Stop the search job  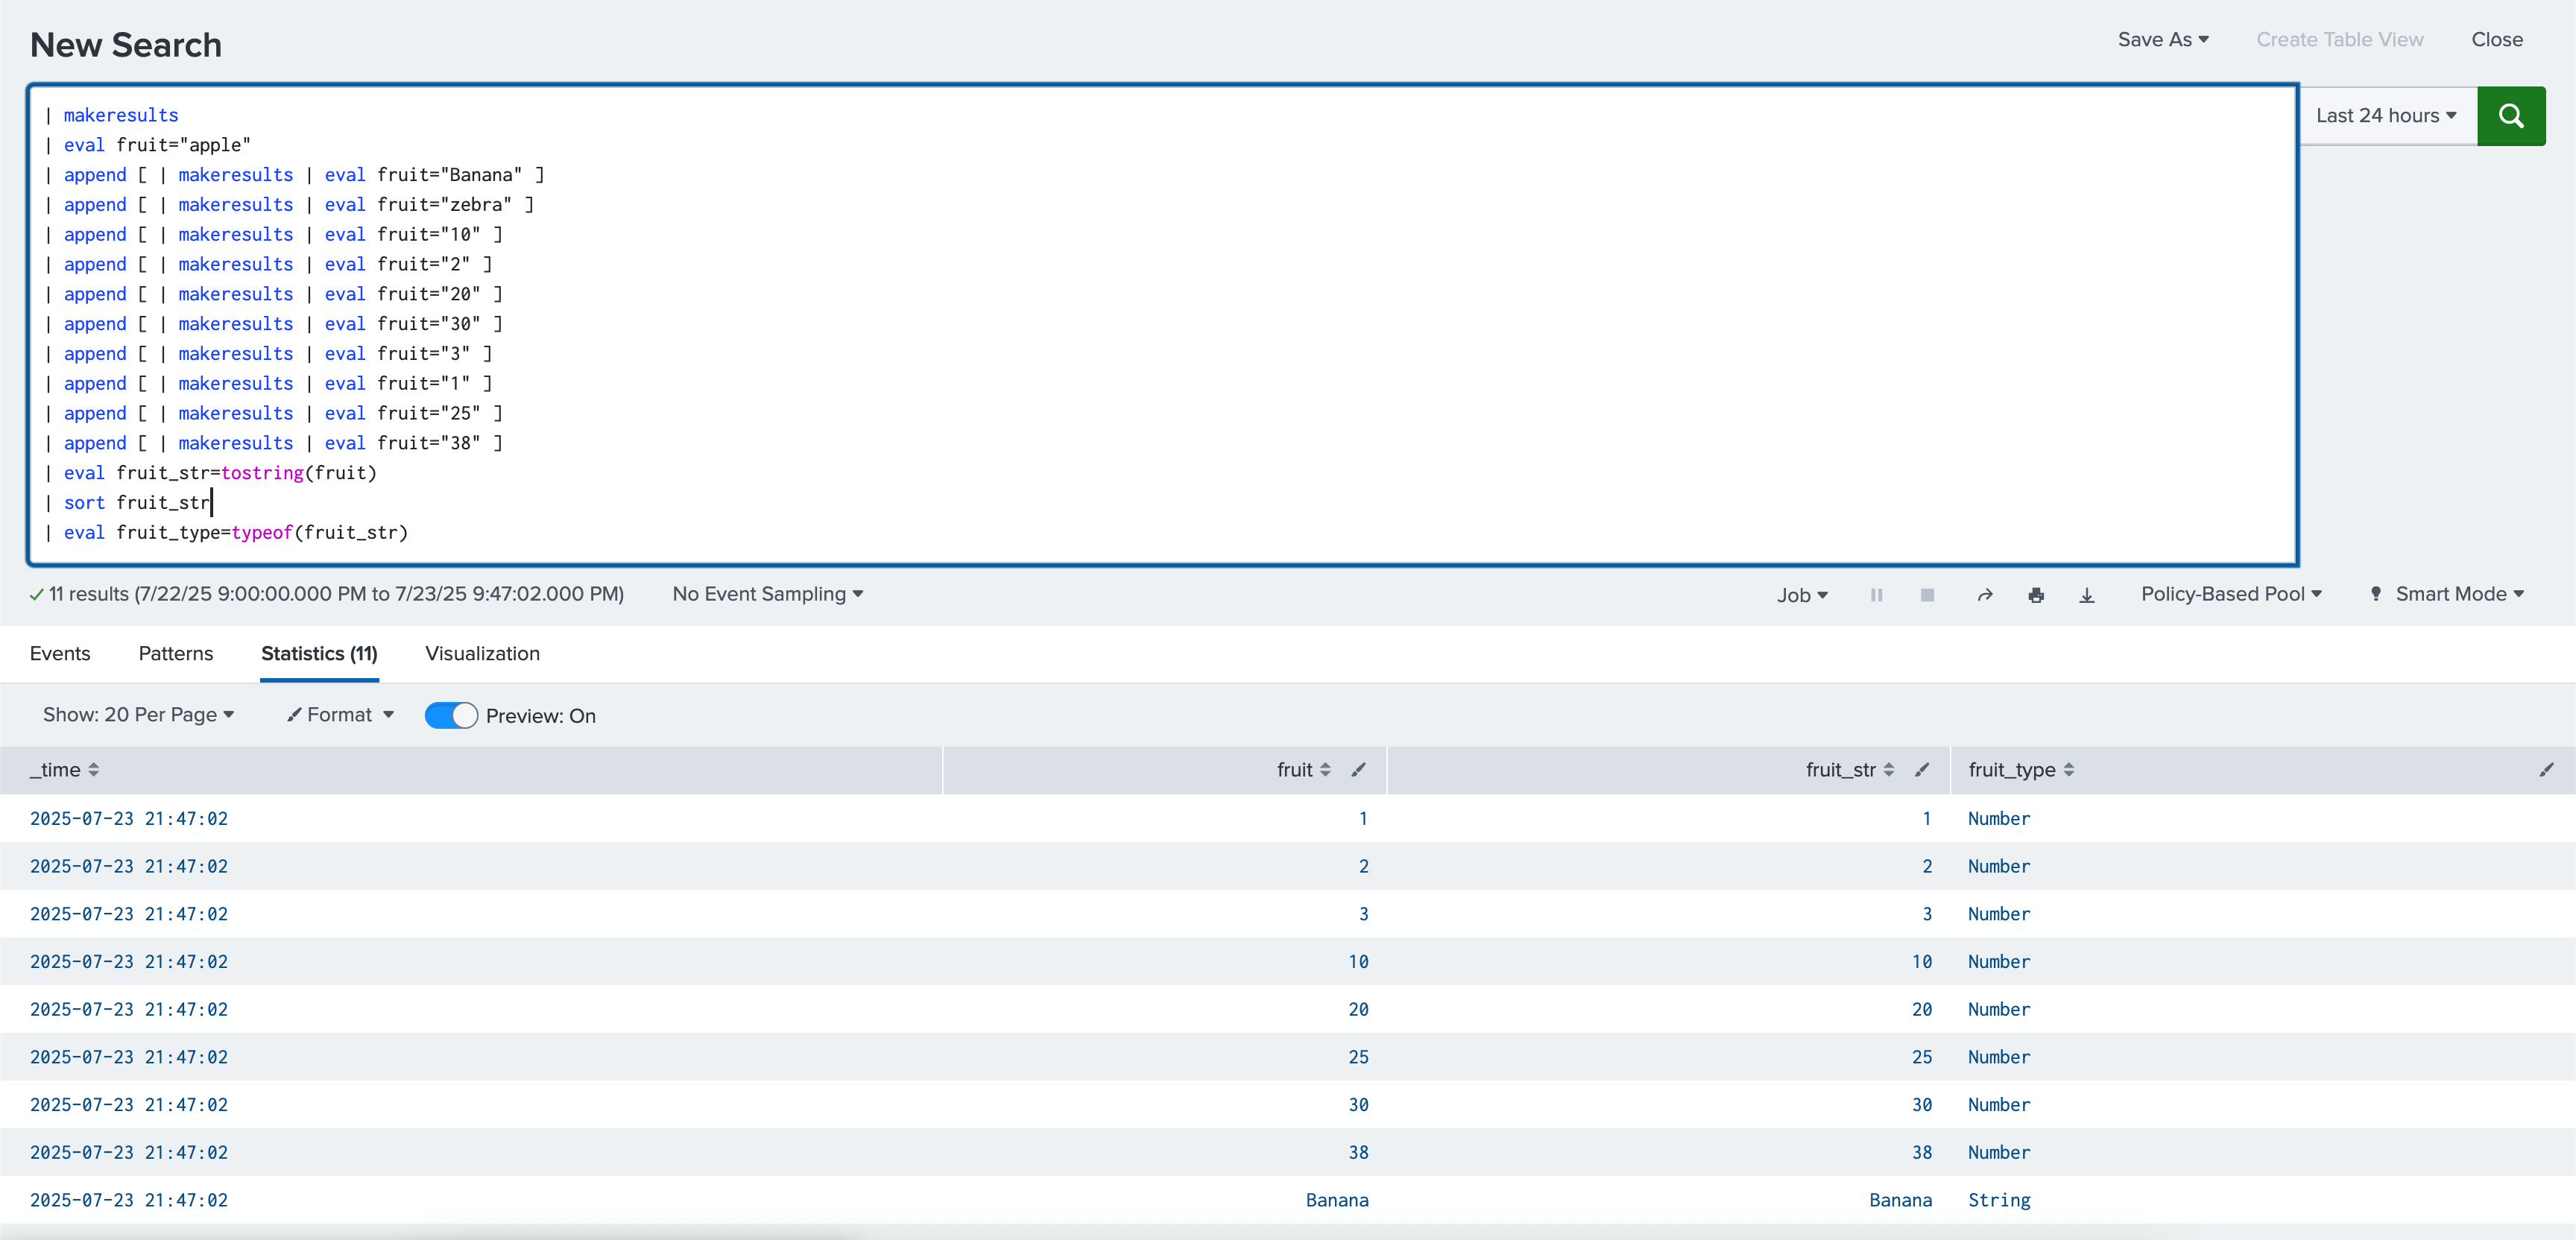[1927, 595]
